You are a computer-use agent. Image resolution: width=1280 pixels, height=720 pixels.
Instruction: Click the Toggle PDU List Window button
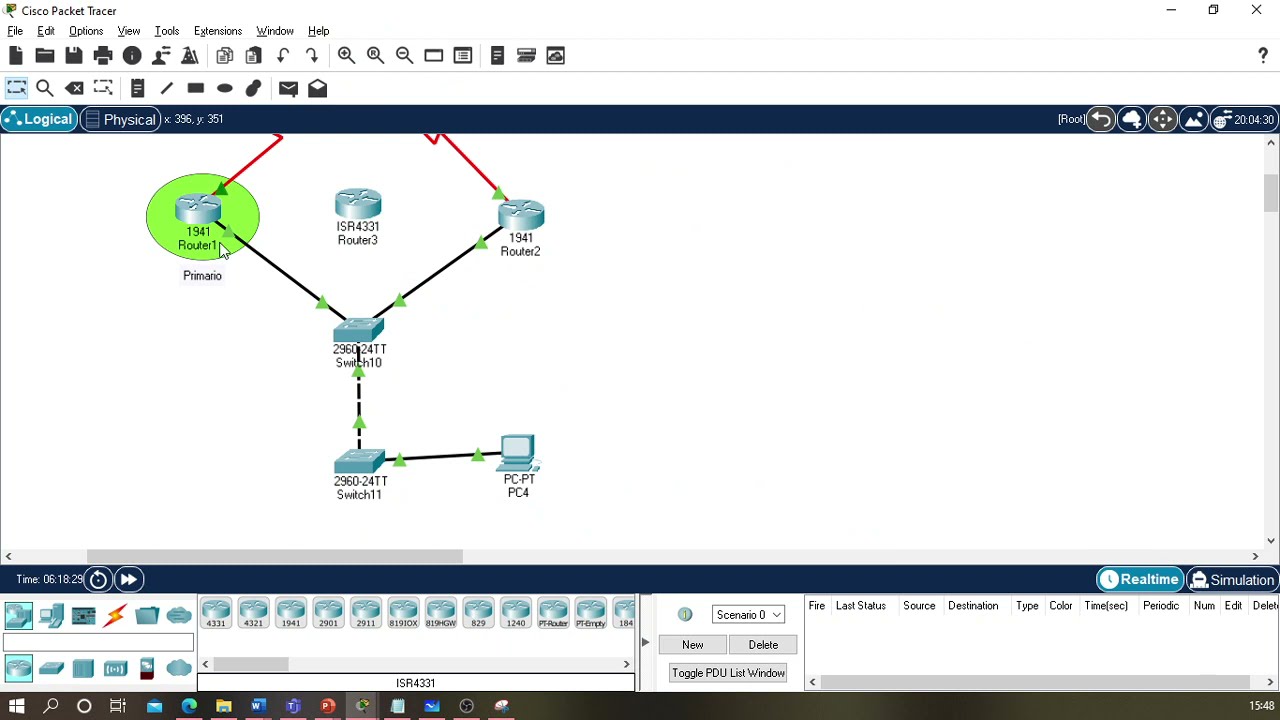[x=728, y=673]
